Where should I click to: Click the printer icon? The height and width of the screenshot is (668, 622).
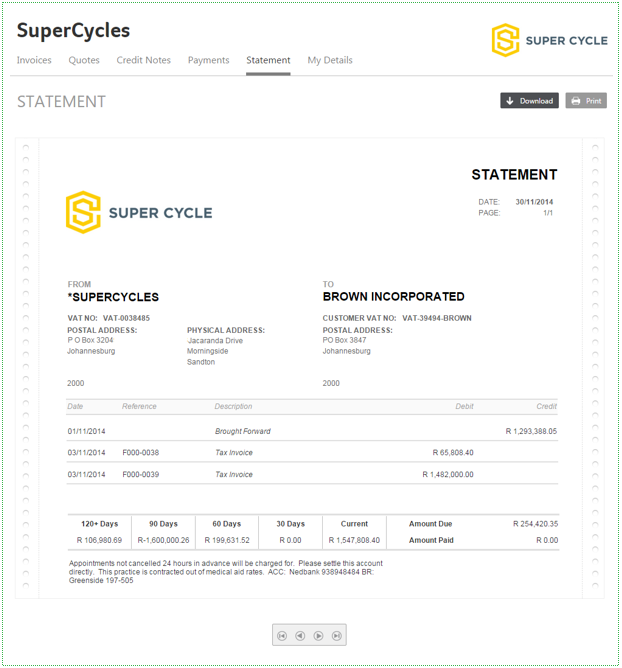click(576, 101)
